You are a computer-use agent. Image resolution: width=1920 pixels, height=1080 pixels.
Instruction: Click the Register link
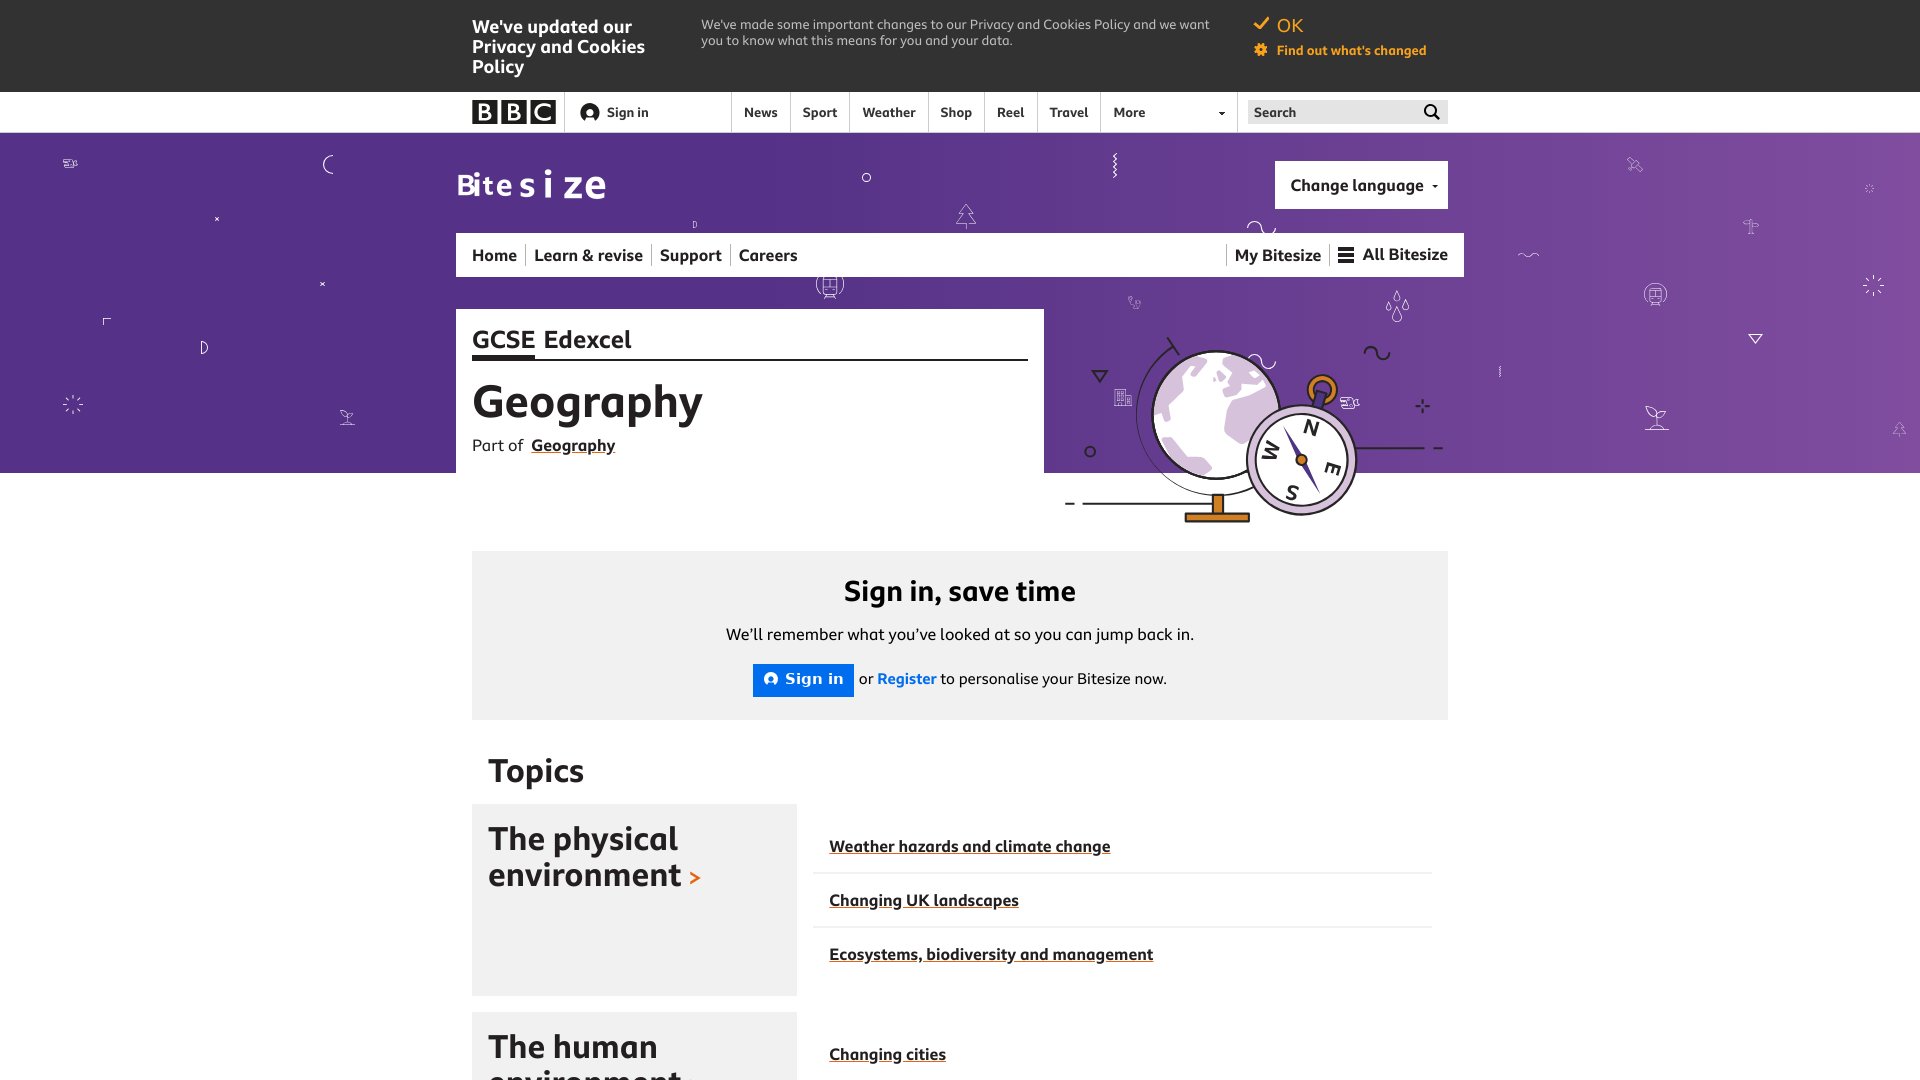pos(906,679)
